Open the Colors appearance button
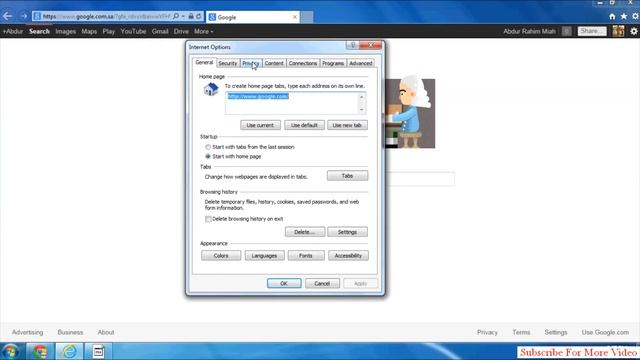 pyautogui.click(x=221, y=256)
